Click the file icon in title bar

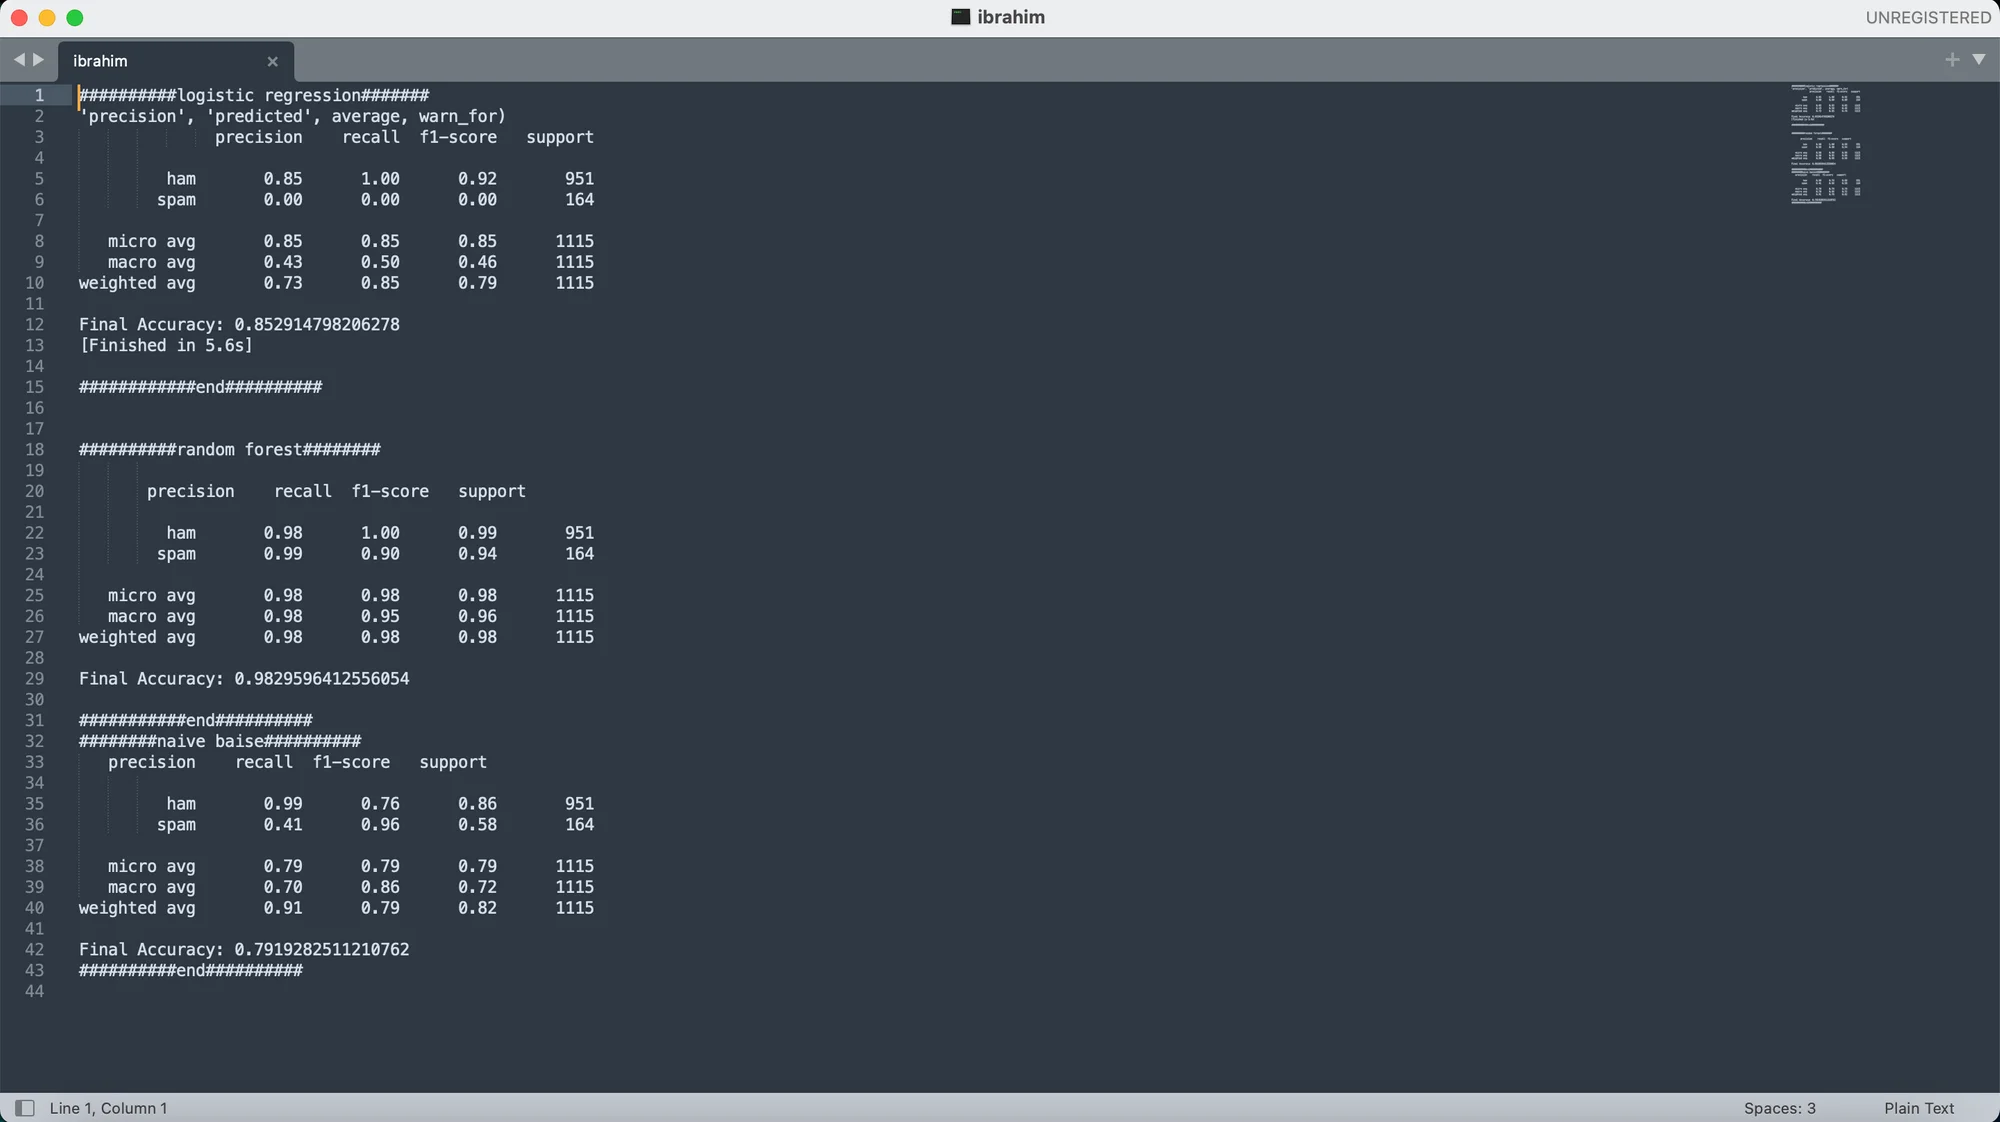click(960, 17)
